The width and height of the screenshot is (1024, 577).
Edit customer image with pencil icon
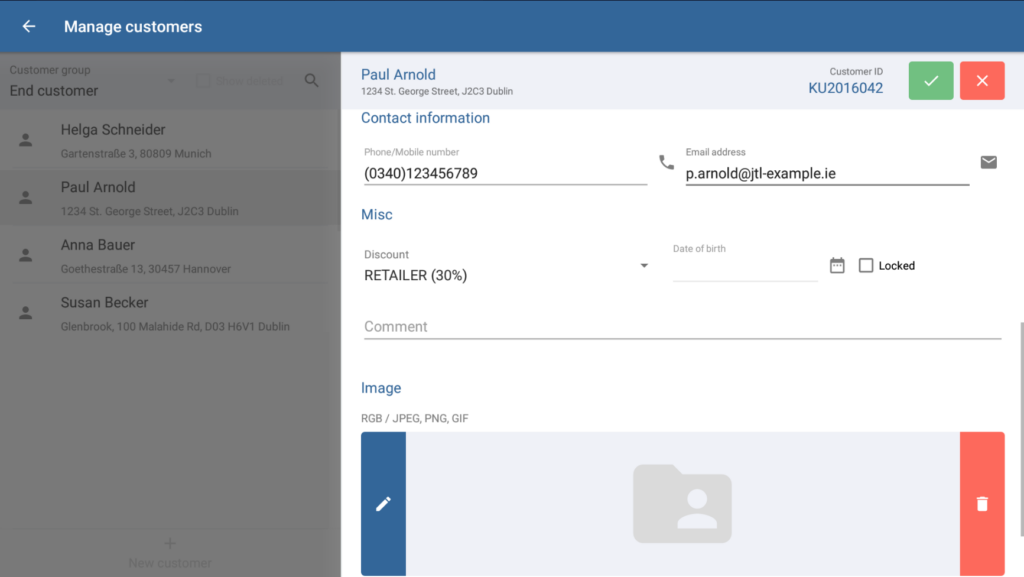(383, 504)
